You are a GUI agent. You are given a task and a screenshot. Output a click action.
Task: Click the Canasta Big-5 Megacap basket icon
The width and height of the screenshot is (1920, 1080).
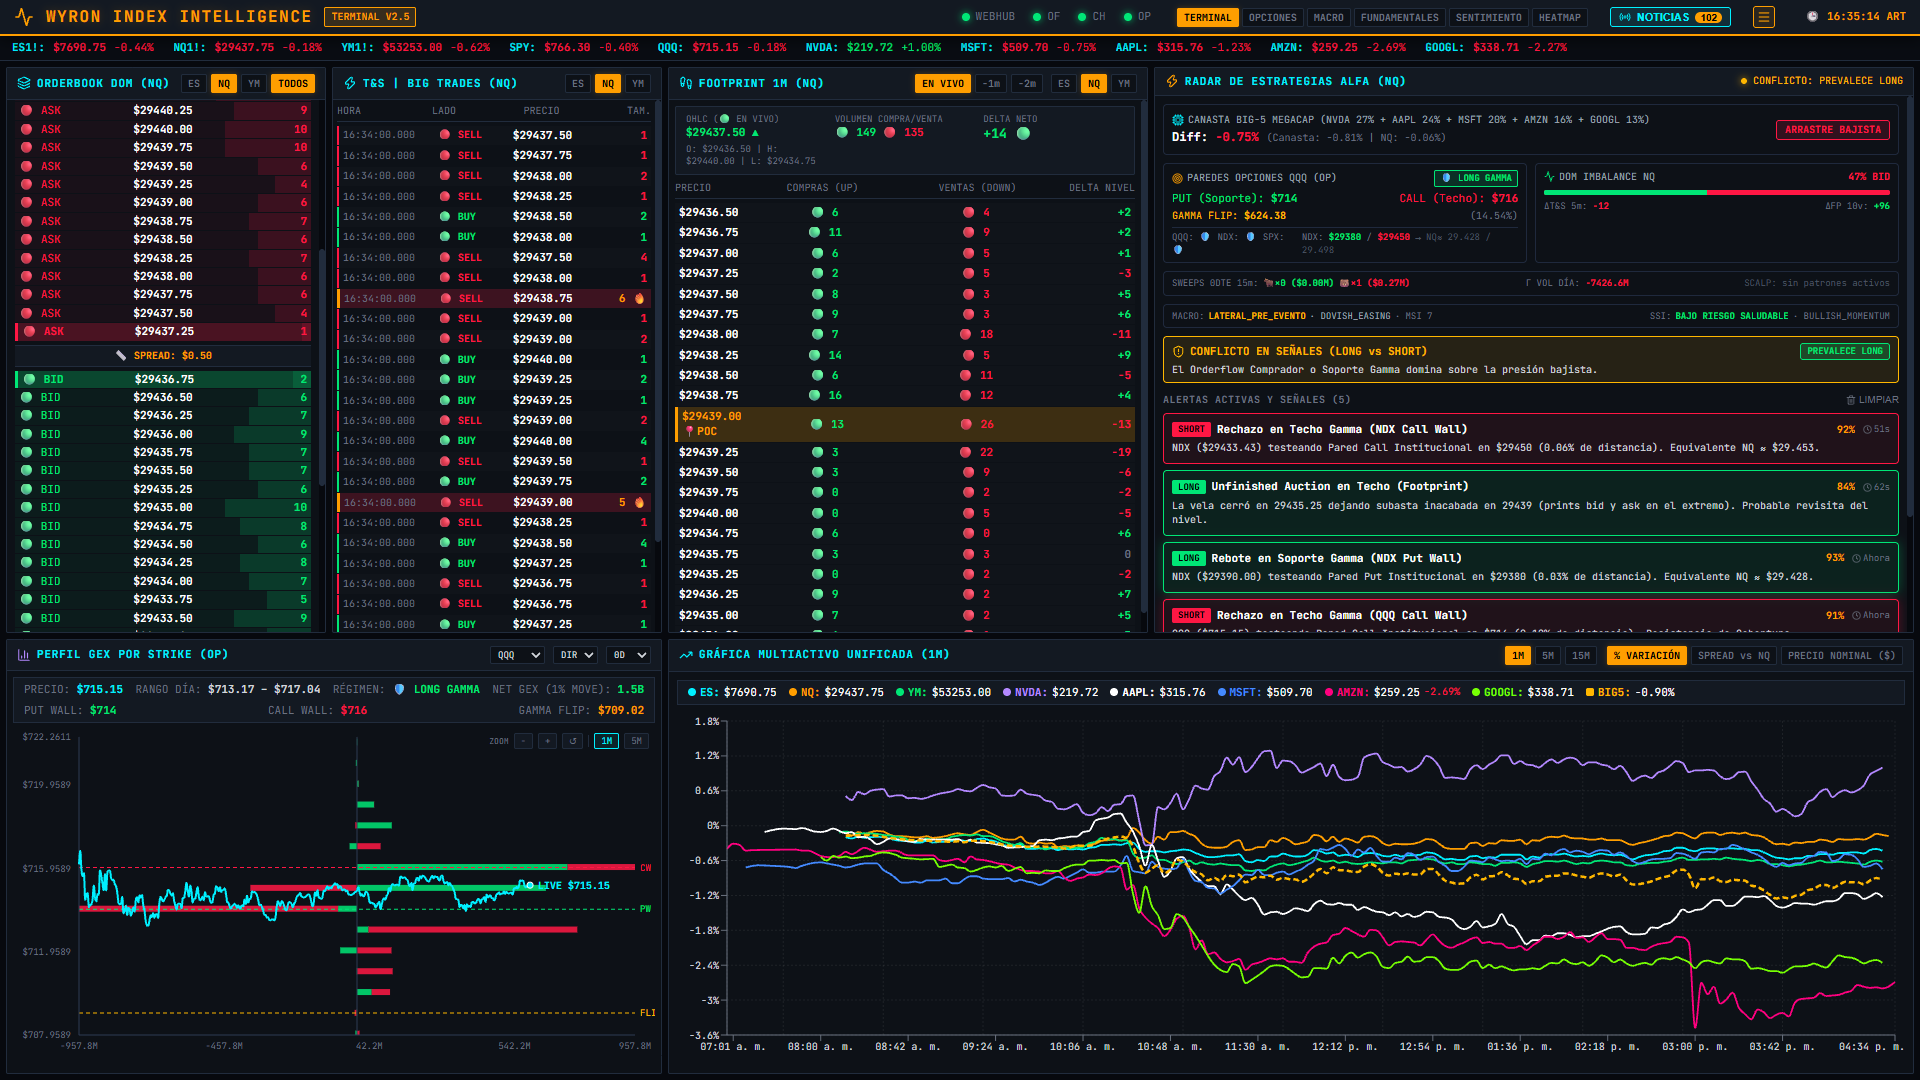click(x=1178, y=120)
